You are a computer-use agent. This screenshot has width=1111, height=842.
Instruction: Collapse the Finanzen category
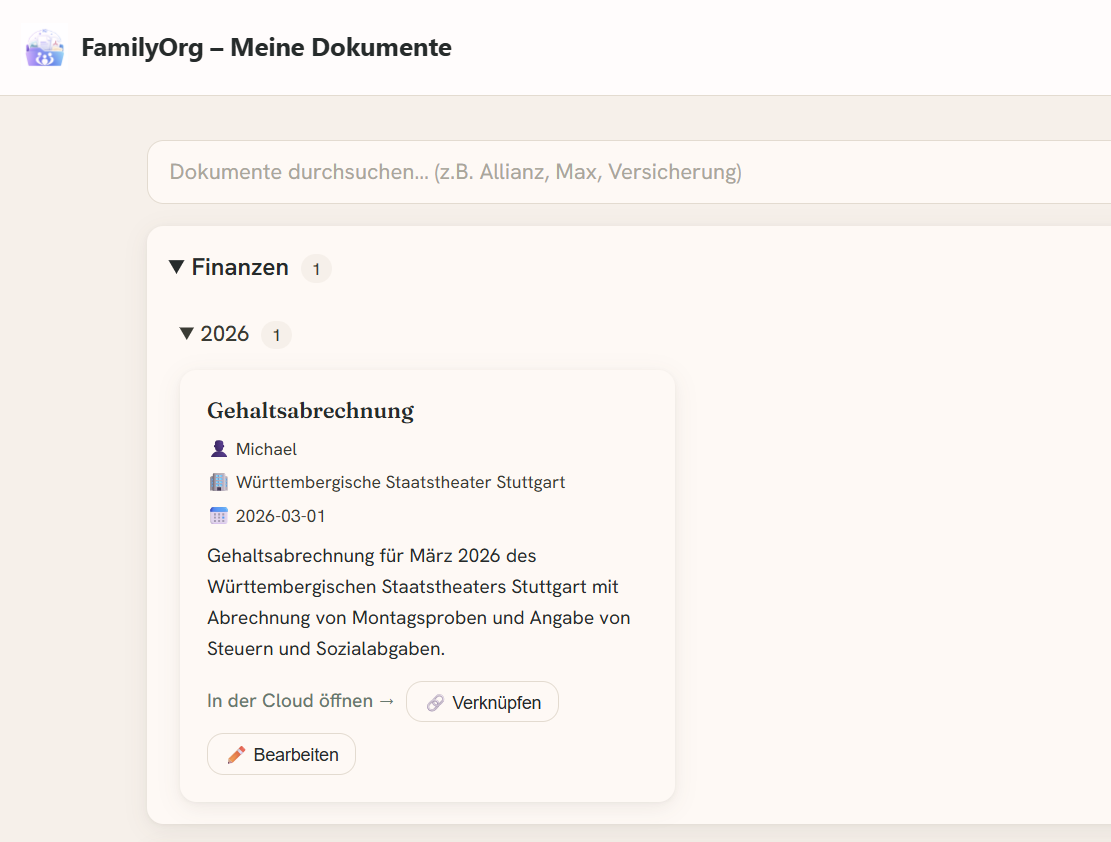(x=176, y=267)
